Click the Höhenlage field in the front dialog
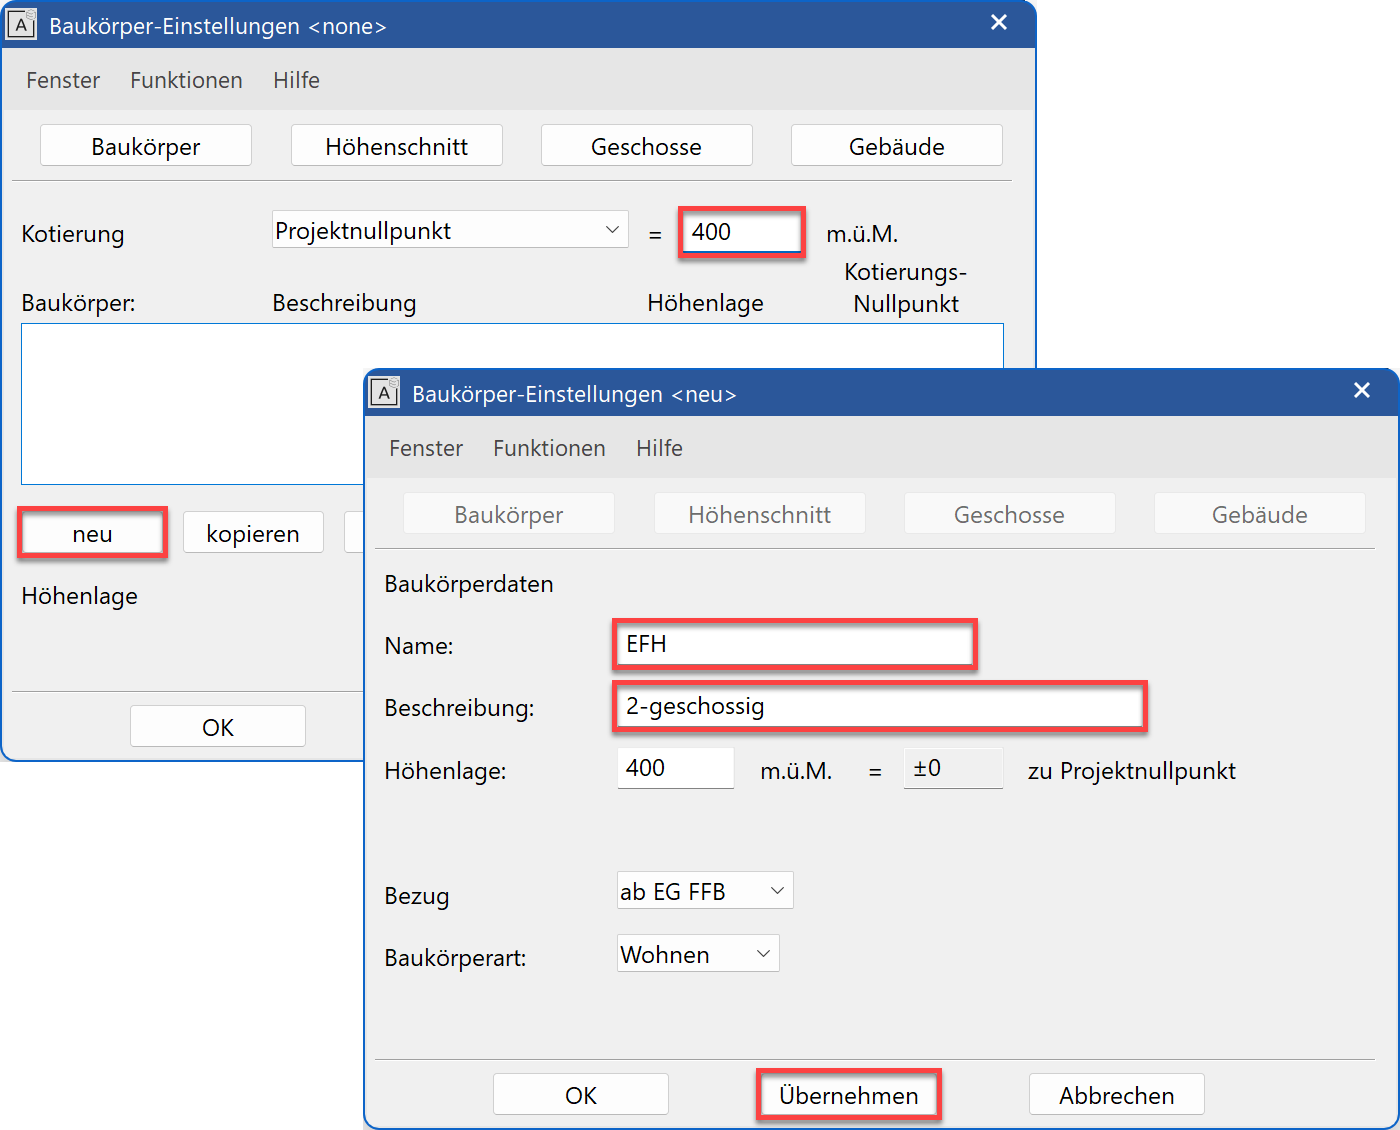This screenshot has width=1400, height=1130. (x=675, y=768)
